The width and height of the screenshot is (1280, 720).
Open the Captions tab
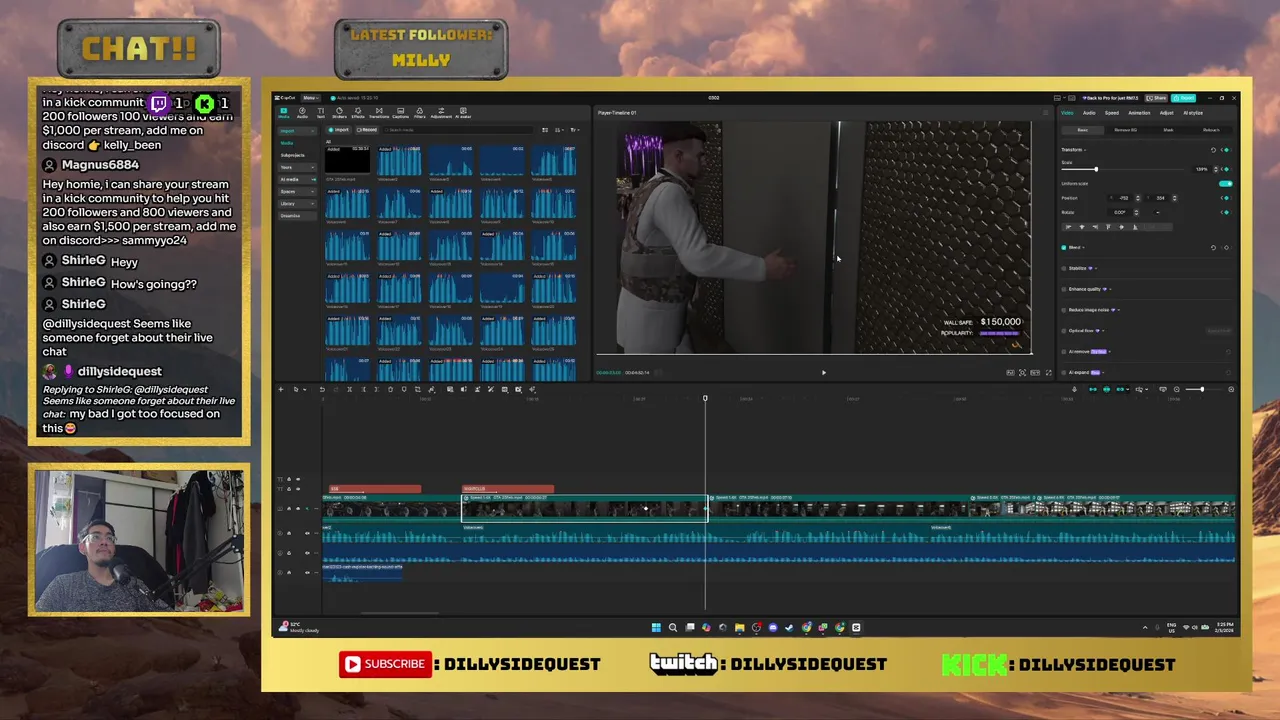[x=400, y=113]
